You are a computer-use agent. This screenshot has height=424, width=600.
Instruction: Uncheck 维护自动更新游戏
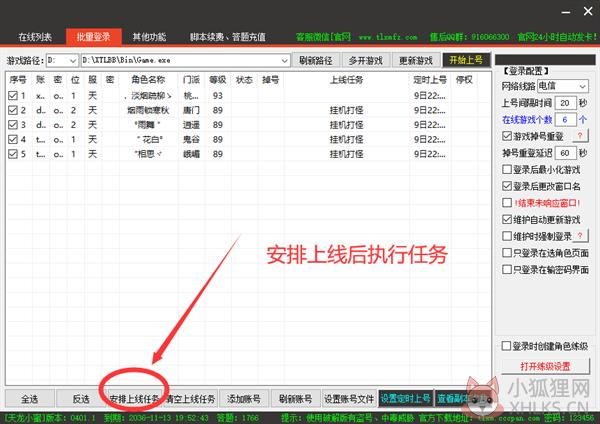click(x=507, y=219)
